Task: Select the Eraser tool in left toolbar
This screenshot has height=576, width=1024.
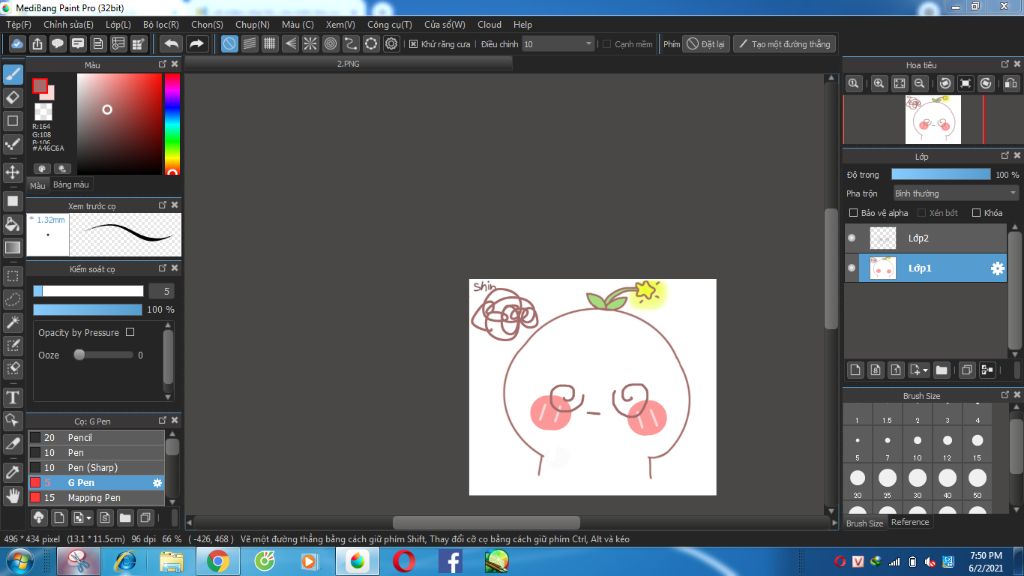Action: 13,97
